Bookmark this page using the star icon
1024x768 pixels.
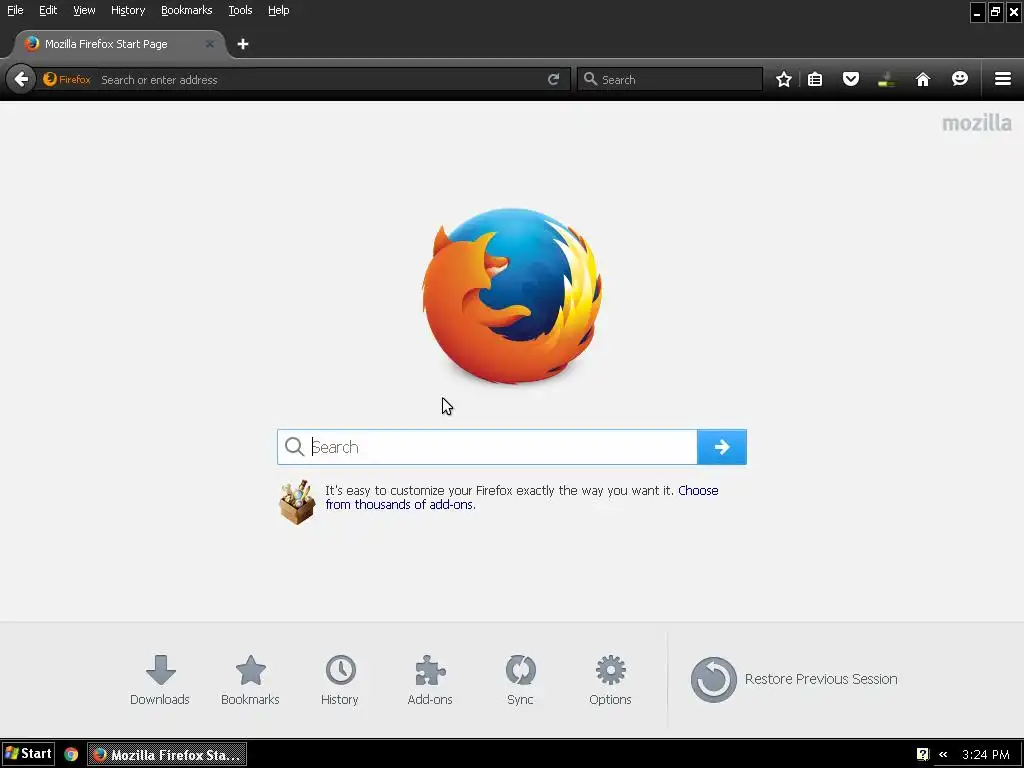click(784, 80)
